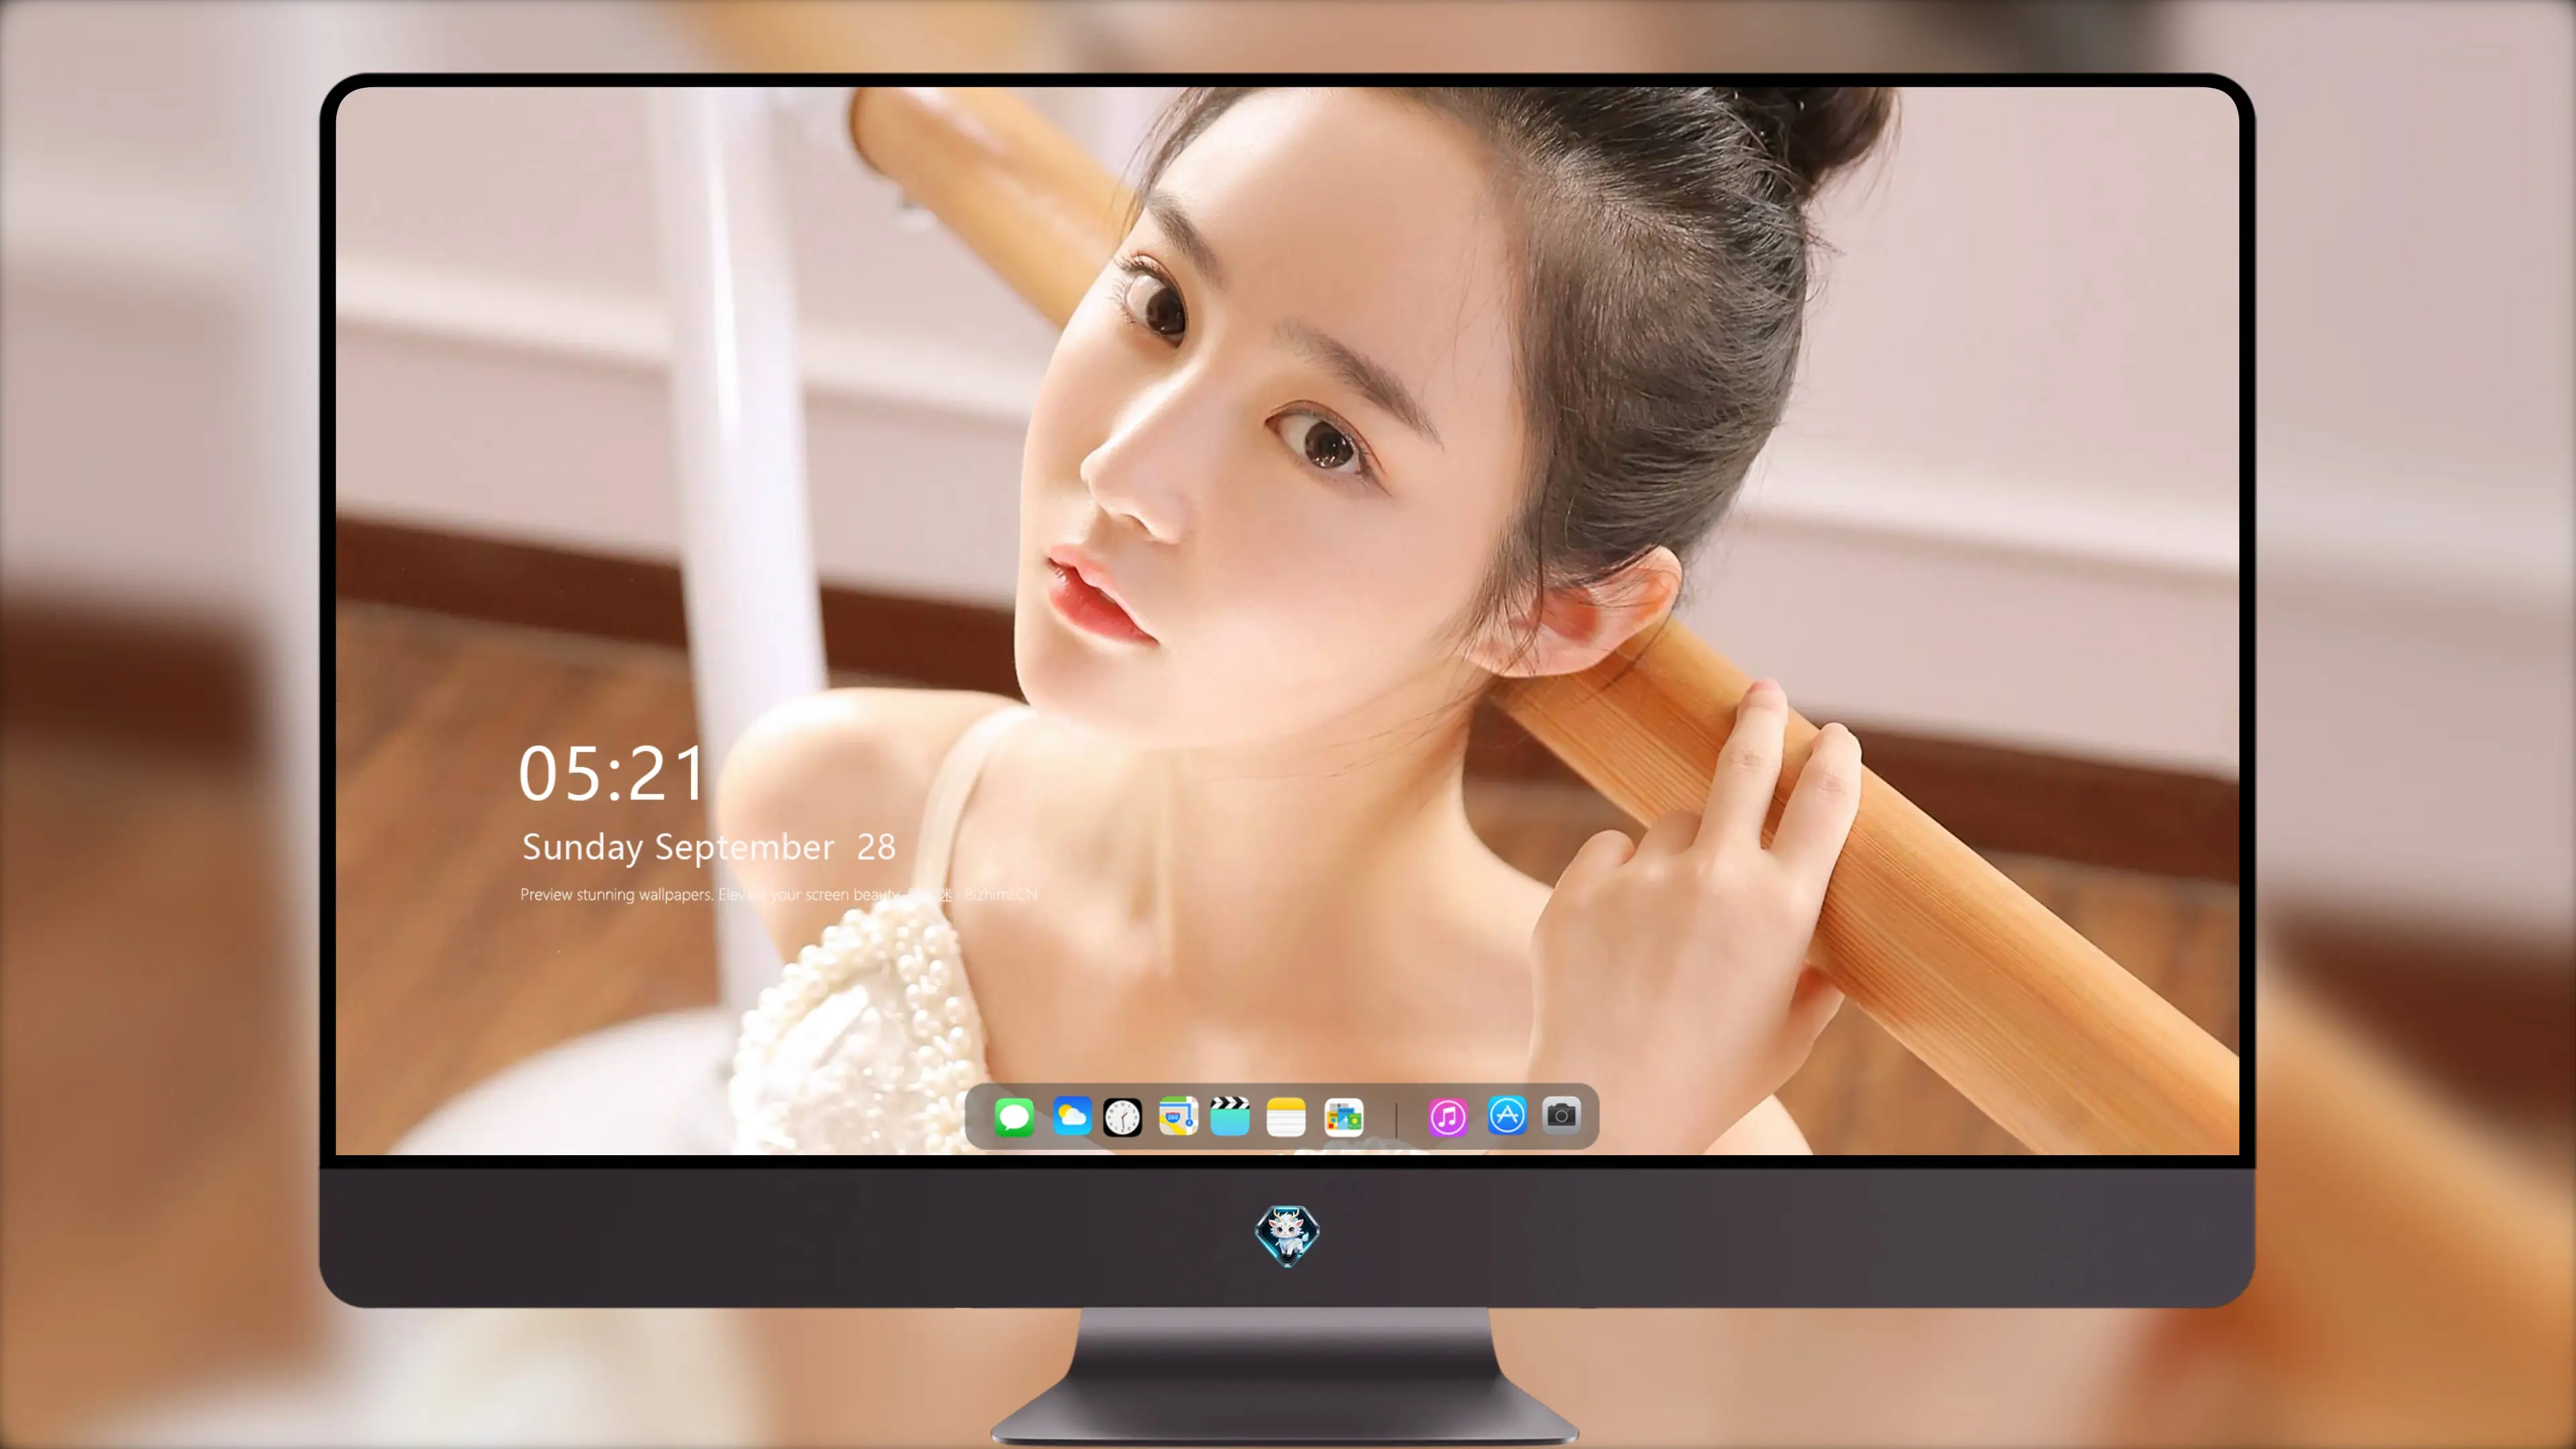Launch the yellow Notes app
This screenshot has width=2576, height=1449.
[x=1286, y=1117]
